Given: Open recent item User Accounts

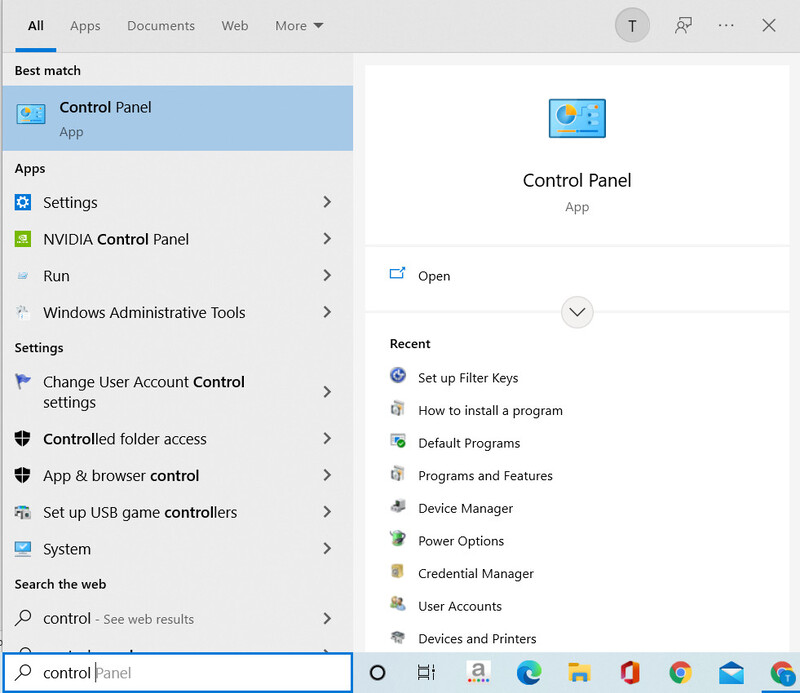Looking at the screenshot, I should pyautogui.click(x=460, y=606).
